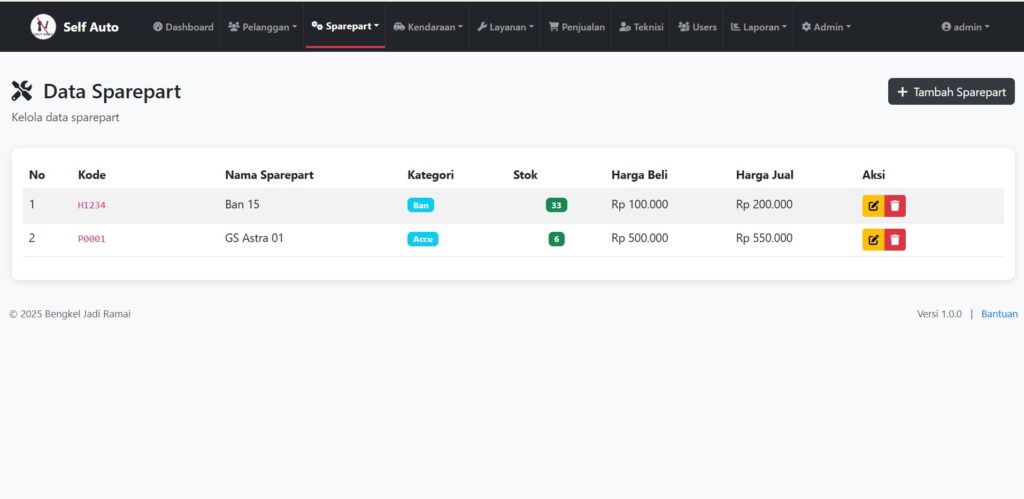Open the Admin settings dropdown
This screenshot has height=499, width=1024.
point(826,27)
